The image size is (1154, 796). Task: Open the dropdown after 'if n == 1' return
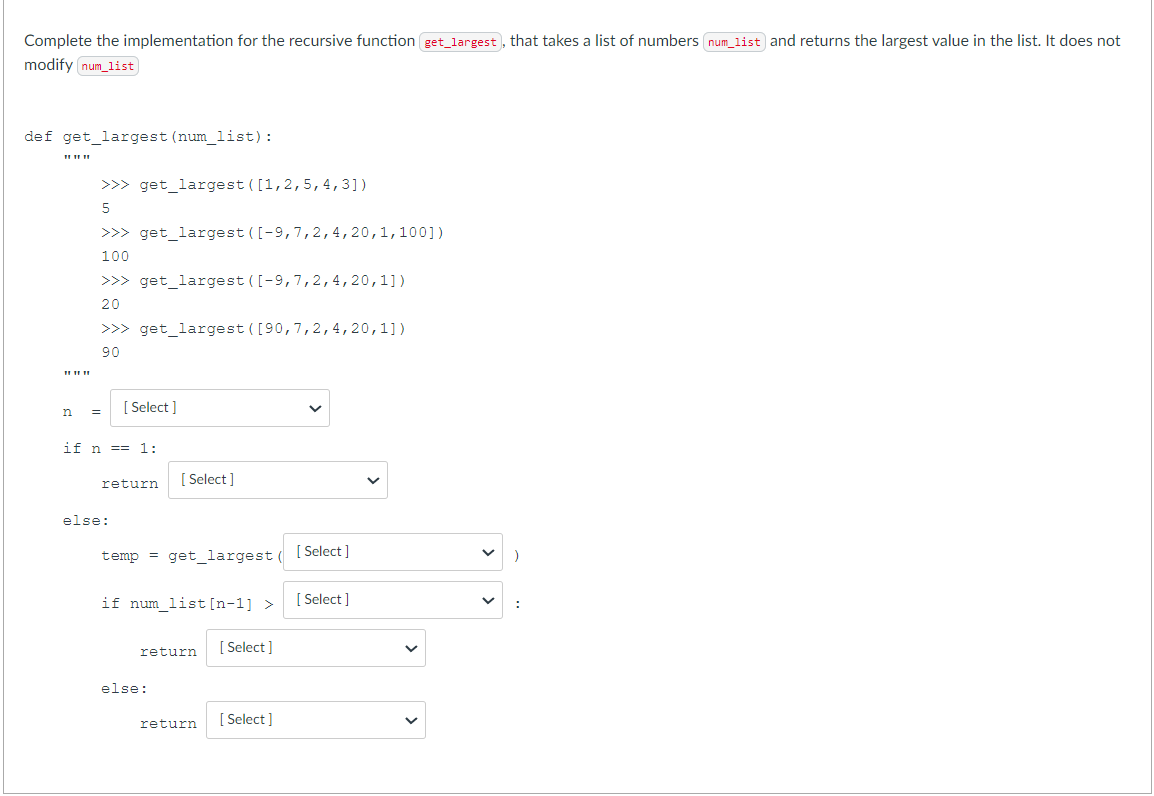pyautogui.click(x=277, y=480)
